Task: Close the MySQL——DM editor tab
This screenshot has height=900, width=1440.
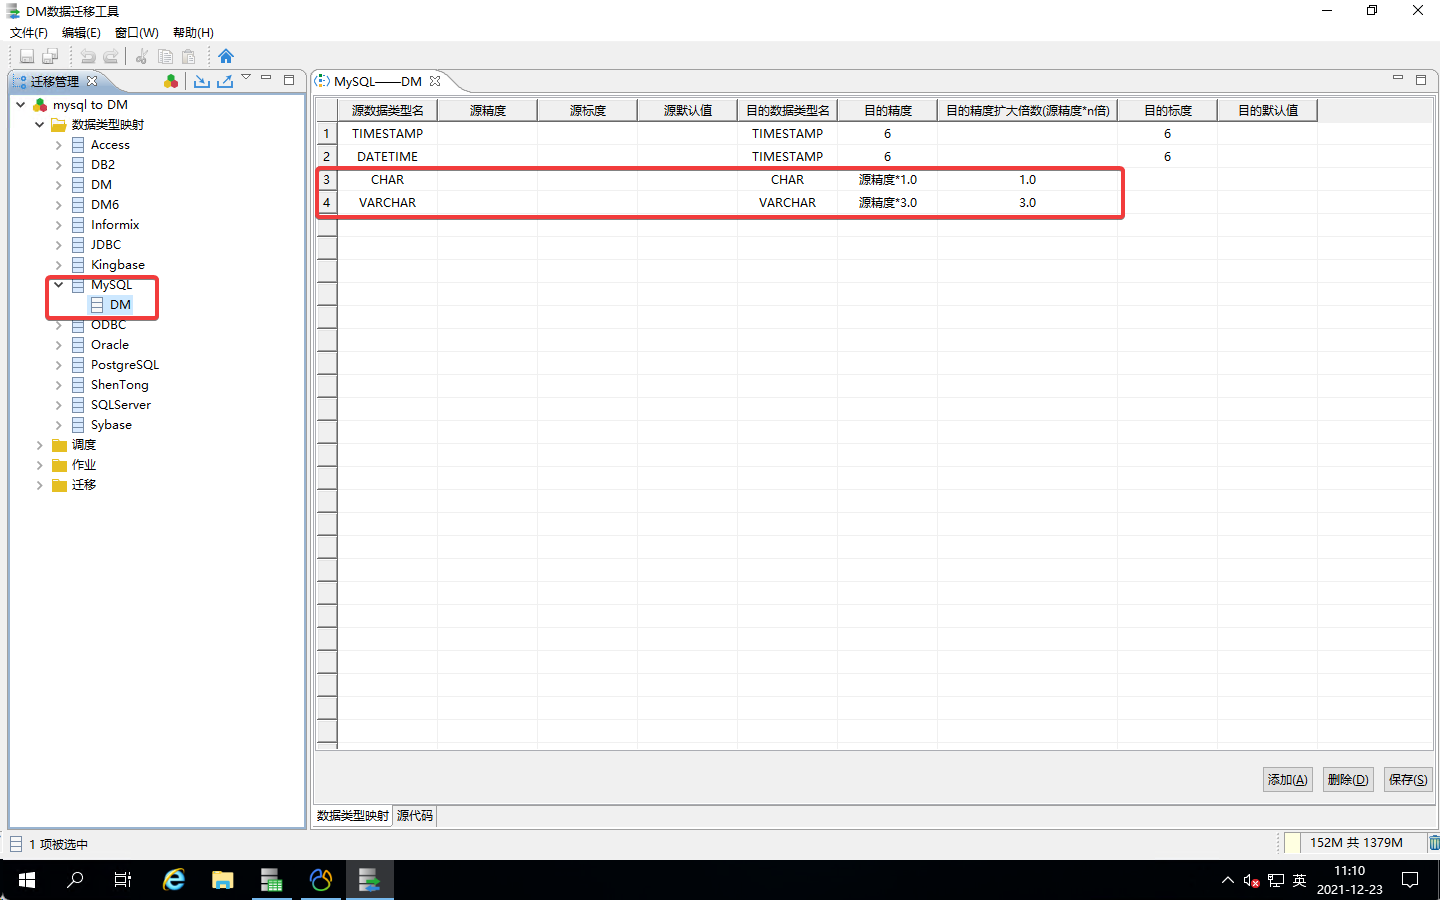Action: pos(435,81)
